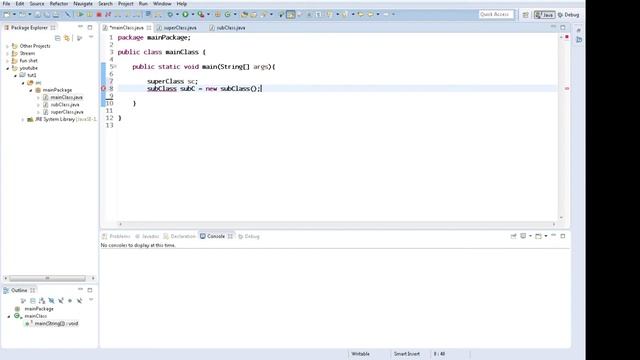
Task: Switch to the Javadoc tab
Action: point(147,236)
